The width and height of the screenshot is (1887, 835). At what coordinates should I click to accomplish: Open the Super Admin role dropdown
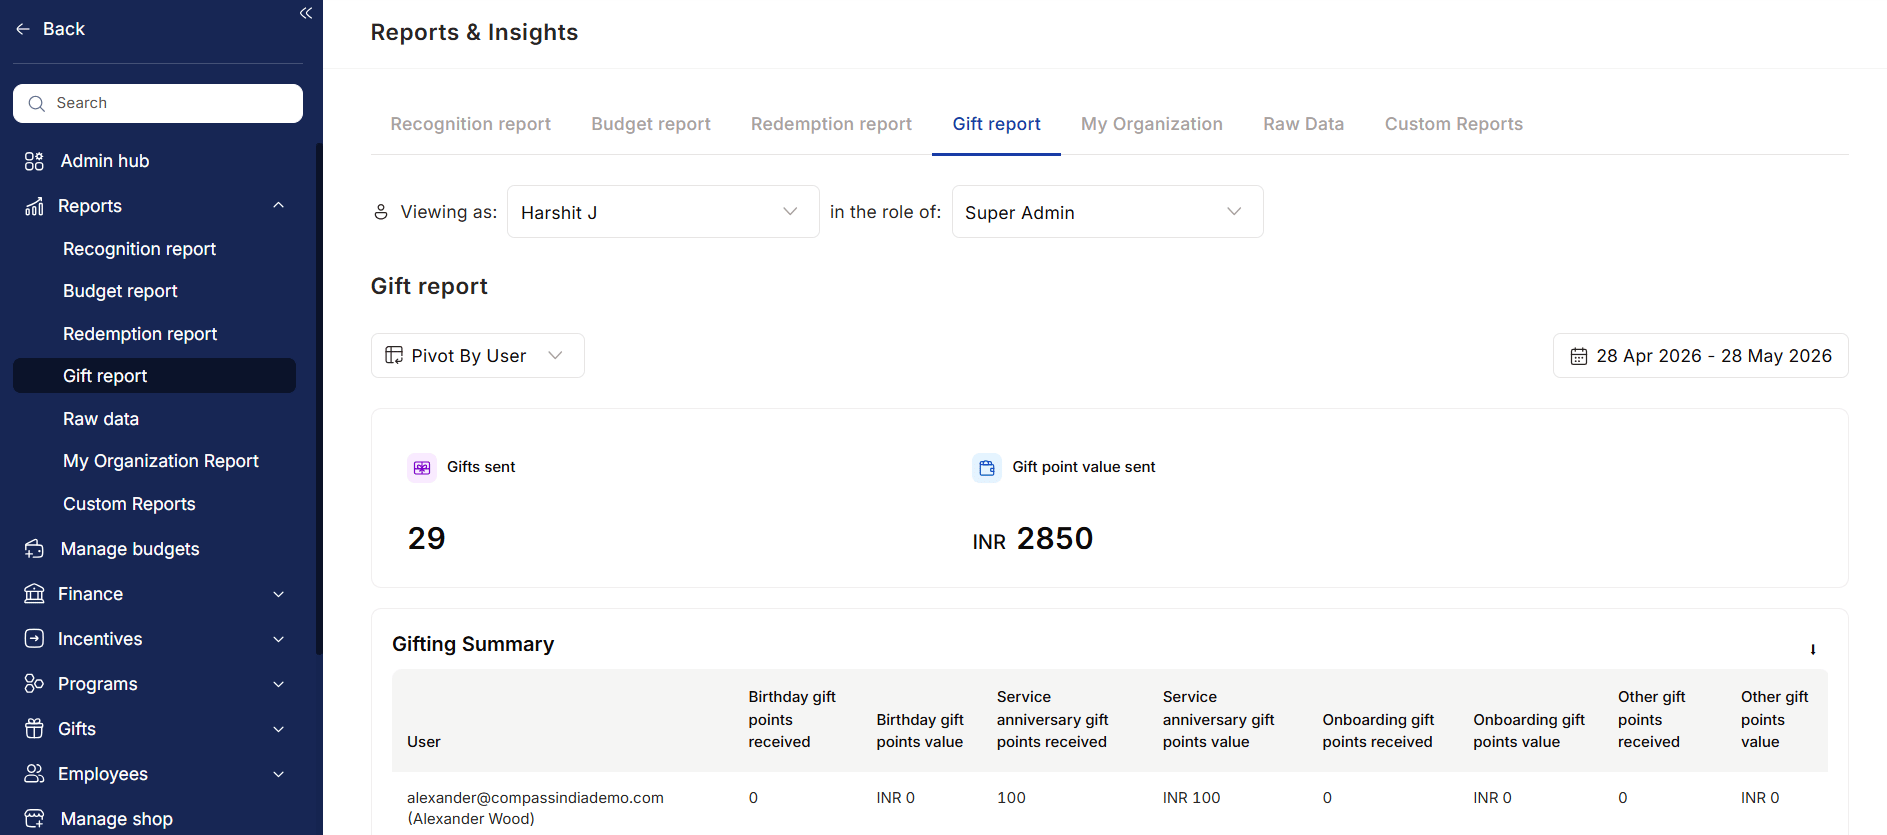1107,212
